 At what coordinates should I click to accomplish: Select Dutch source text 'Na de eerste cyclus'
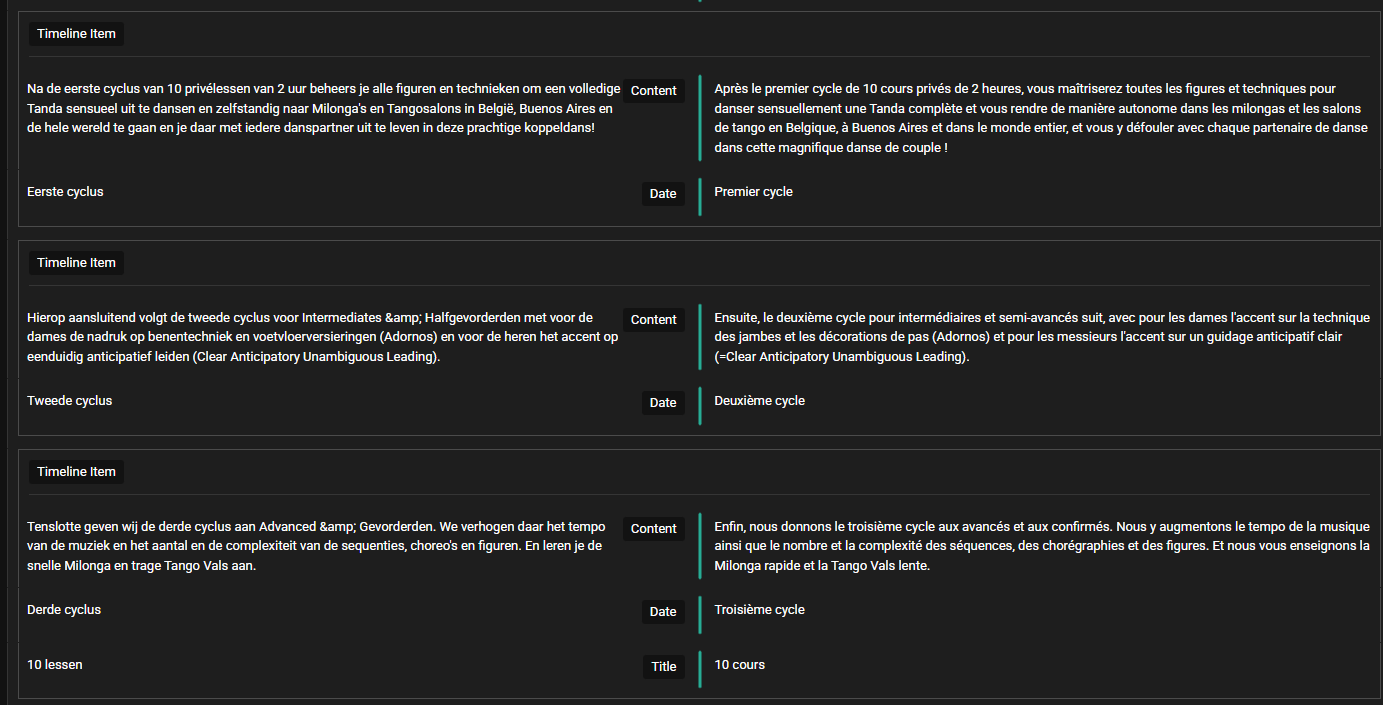320,109
